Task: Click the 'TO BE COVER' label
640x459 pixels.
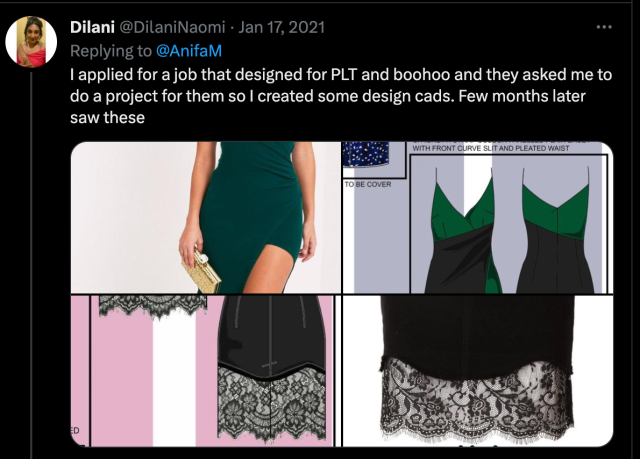Action: tap(368, 184)
